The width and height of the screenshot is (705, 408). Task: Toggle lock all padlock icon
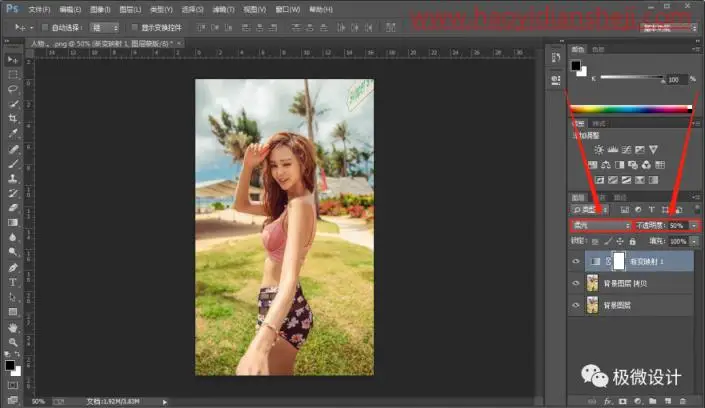632,242
